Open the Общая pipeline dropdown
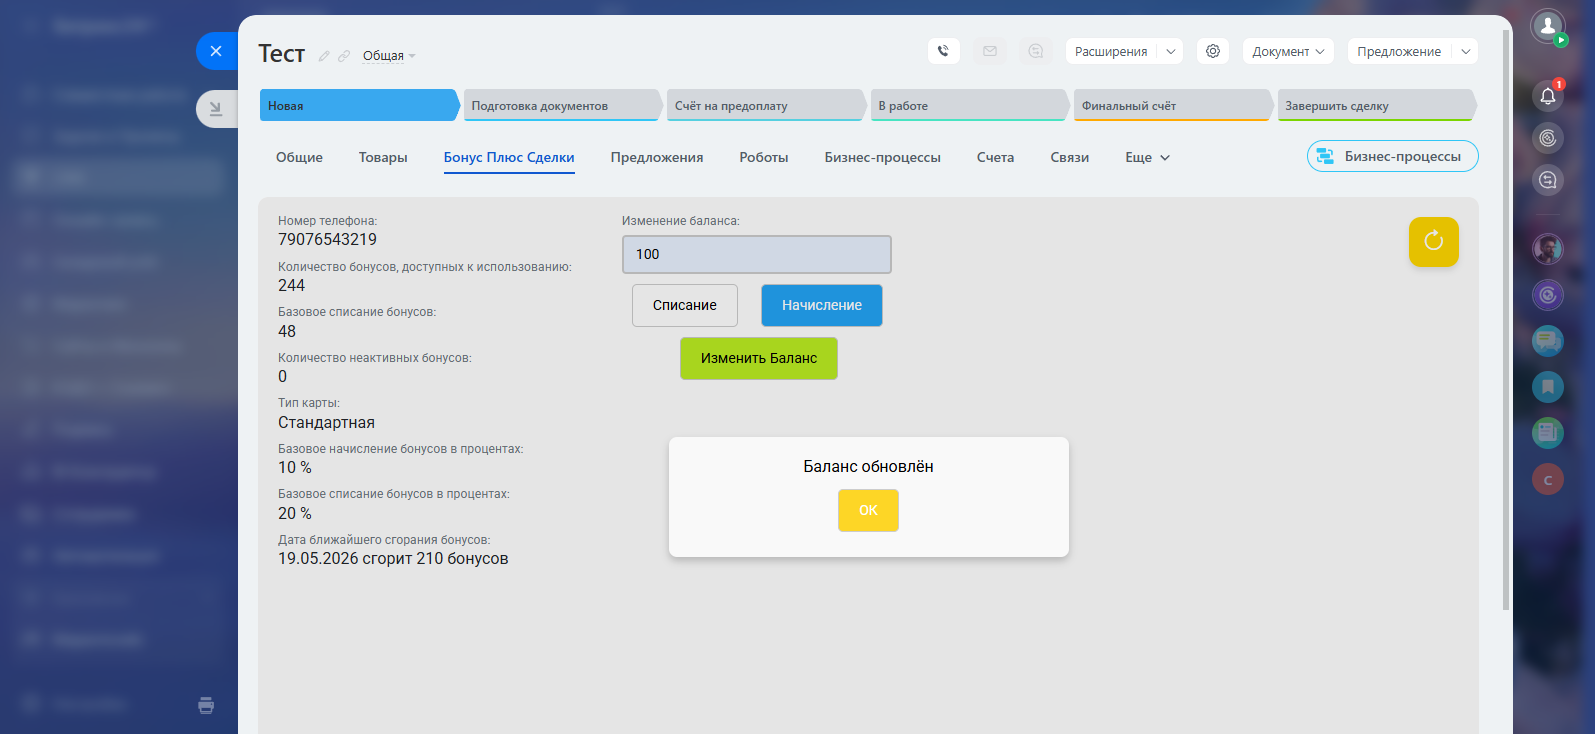Screen dimensions: 1595x734 tap(389, 56)
